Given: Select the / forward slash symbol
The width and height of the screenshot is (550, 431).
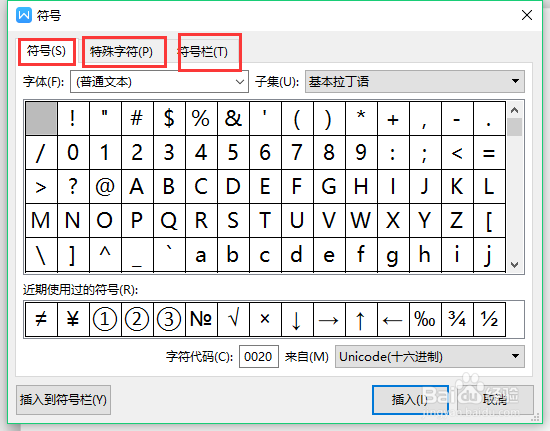Looking at the screenshot, I should [41, 153].
